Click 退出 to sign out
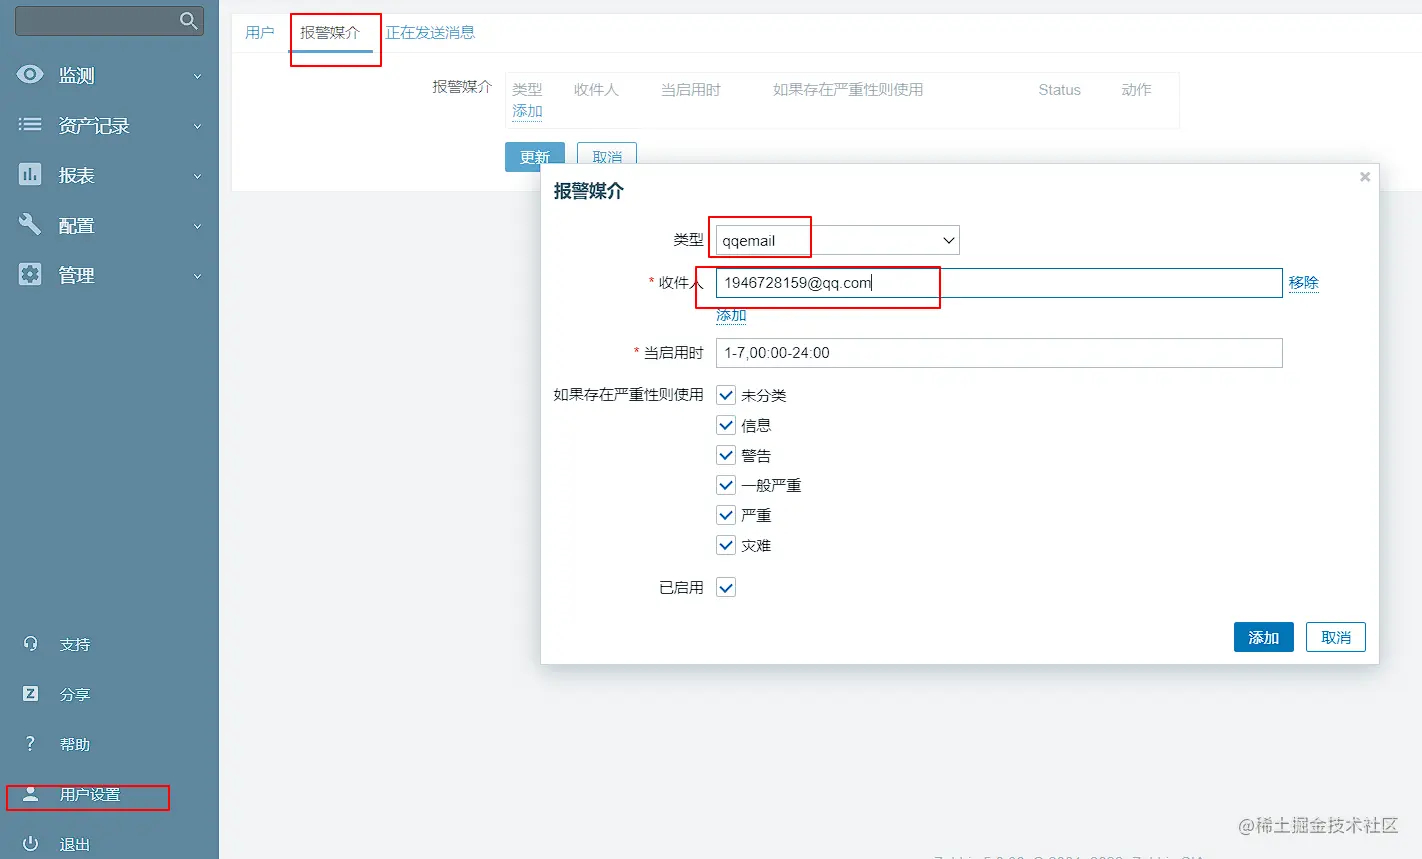The height and width of the screenshot is (859, 1422). pos(75,845)
